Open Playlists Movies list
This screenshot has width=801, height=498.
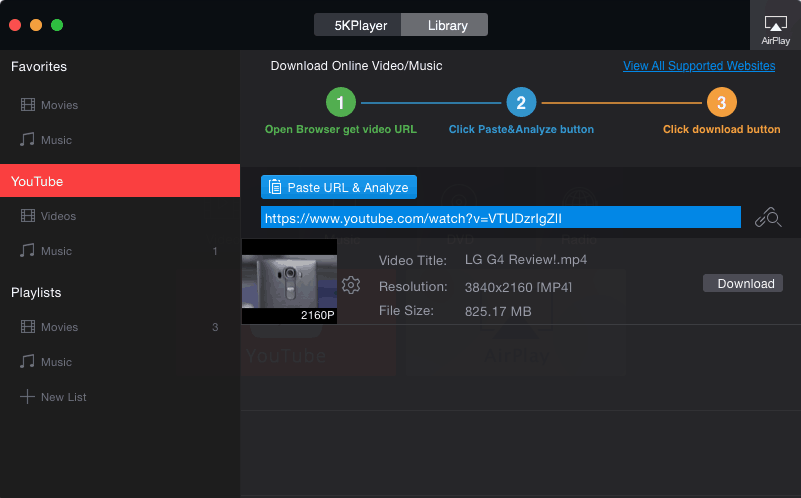pyautogui.click(x=60, y=327)
